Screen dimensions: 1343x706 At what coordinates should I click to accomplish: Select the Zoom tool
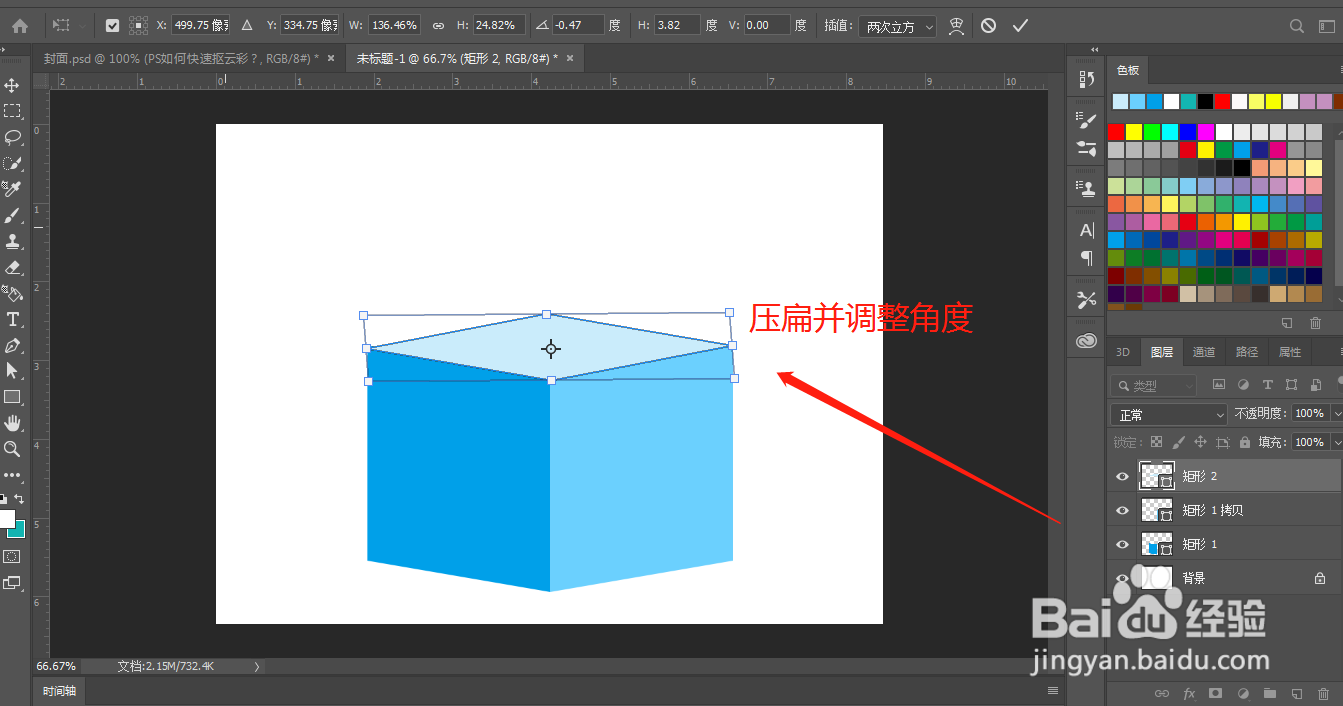(13, 449)
